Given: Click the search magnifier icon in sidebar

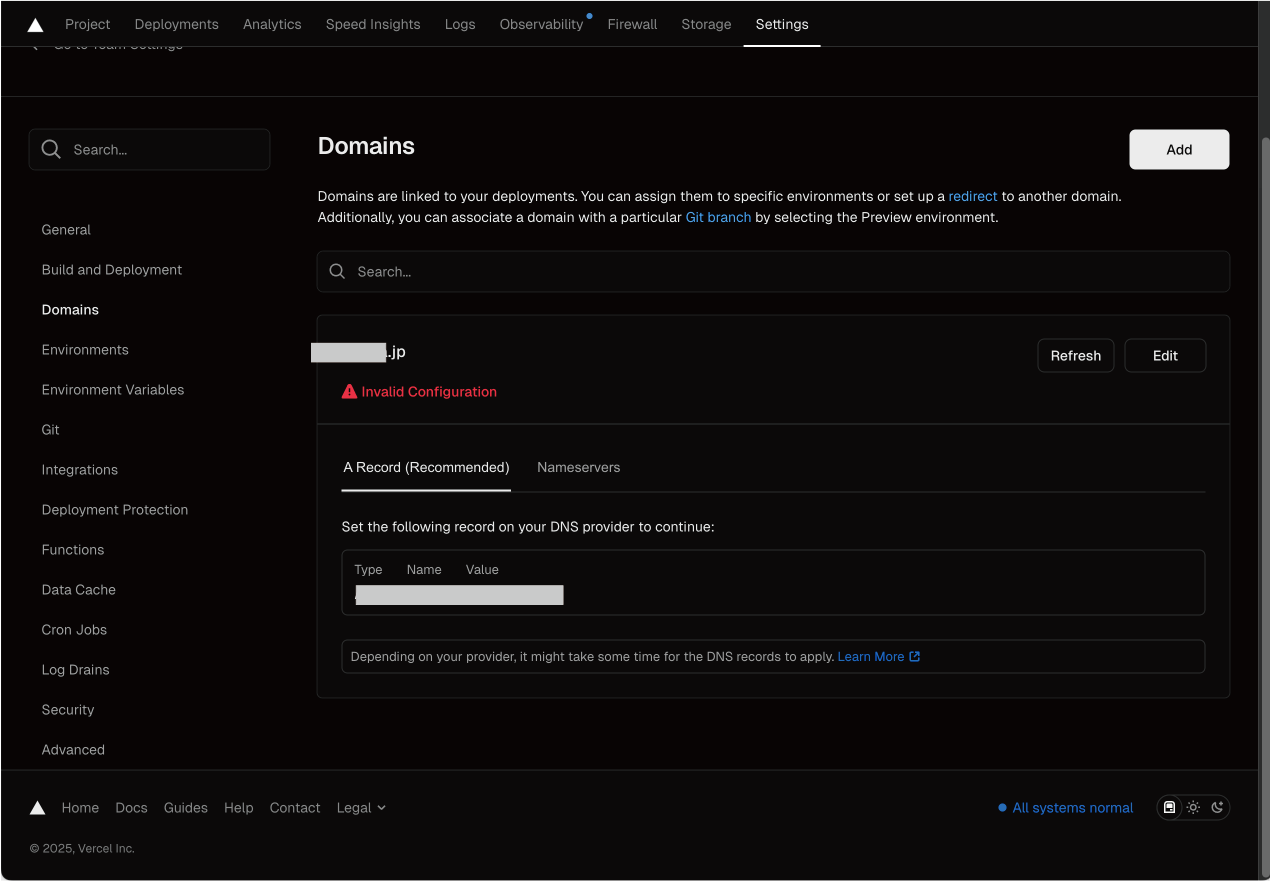Looking at the screenshot, I should [x=51, y=150].
